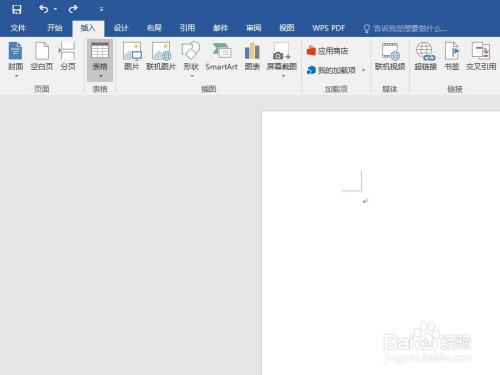Select the 插入 (Insert) tab

coord(88,28)
